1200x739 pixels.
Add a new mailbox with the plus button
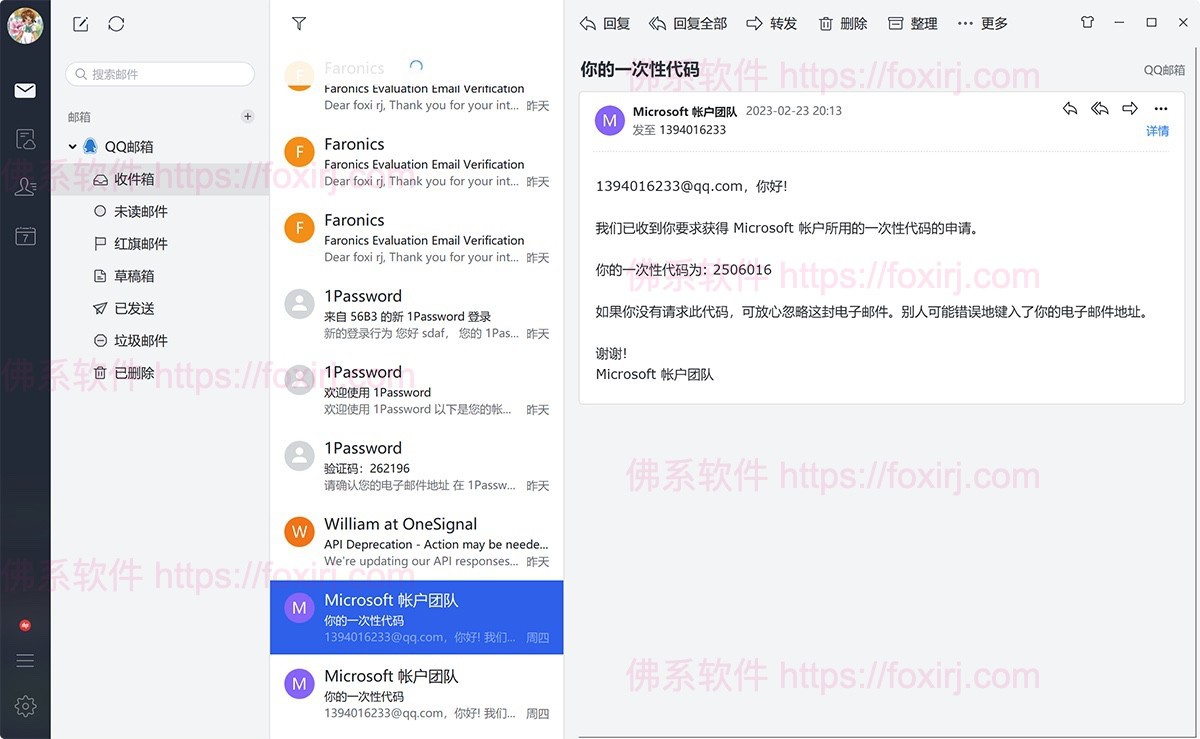[247, 116]
